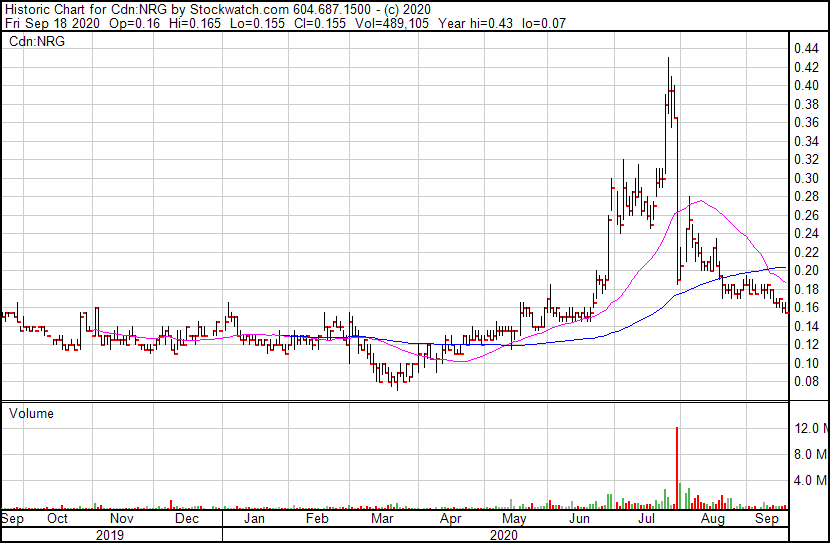The height and width of the screenshot is (543, 830).
Task: Click the Nov month label on the axis
Action: (122, 518)
